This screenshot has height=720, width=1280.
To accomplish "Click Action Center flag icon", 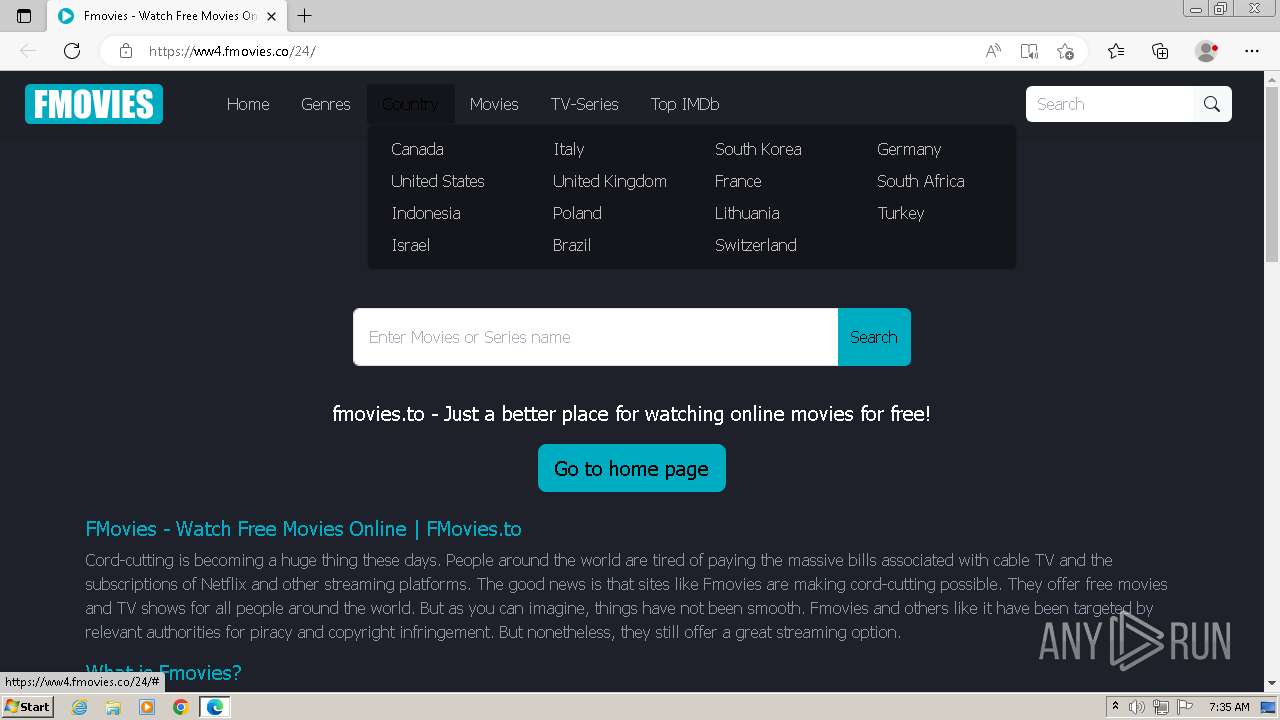I will point(1185,707).
